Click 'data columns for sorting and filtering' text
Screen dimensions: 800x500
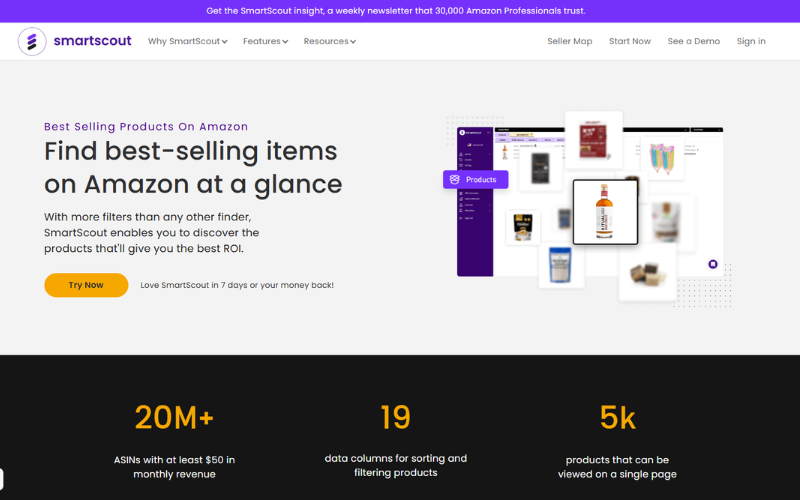(x=395, y=465)
